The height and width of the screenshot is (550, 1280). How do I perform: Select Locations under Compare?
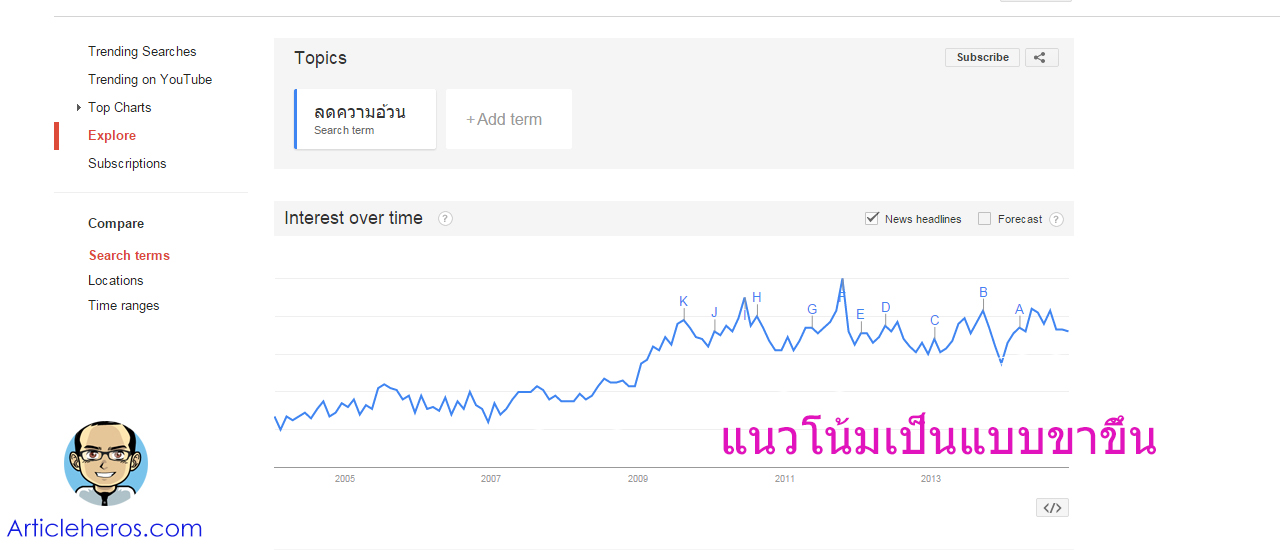tap(116, 281)
